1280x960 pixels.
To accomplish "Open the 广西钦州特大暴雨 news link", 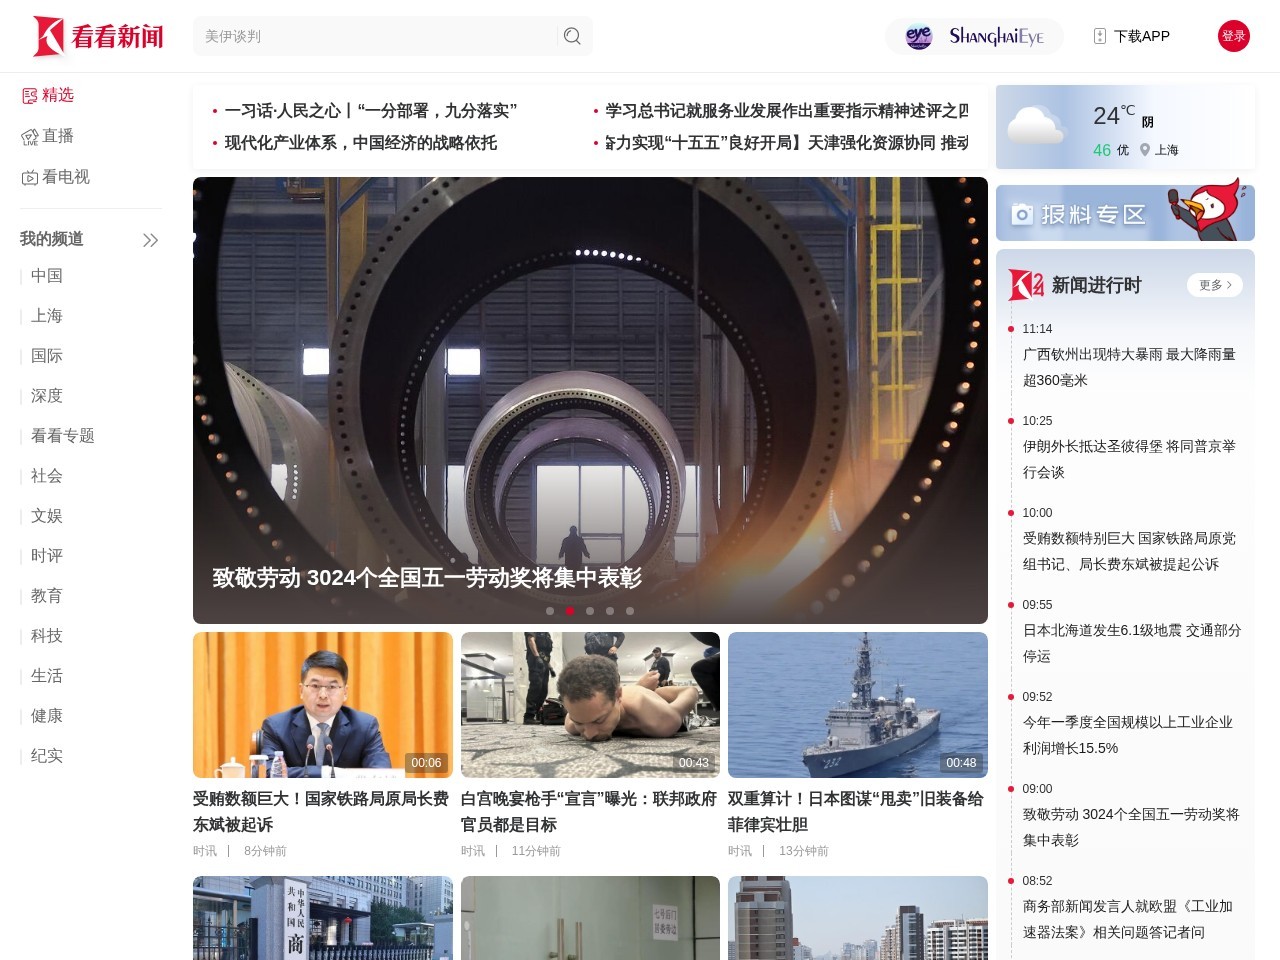I will pyautogui.click(x=1127, y=367).
